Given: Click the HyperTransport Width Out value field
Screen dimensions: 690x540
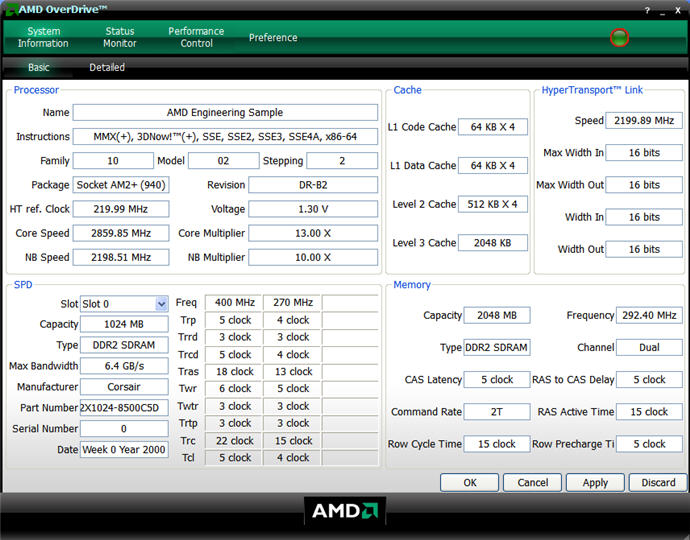Looking at the screenshot, I should (x=644, y=249).
